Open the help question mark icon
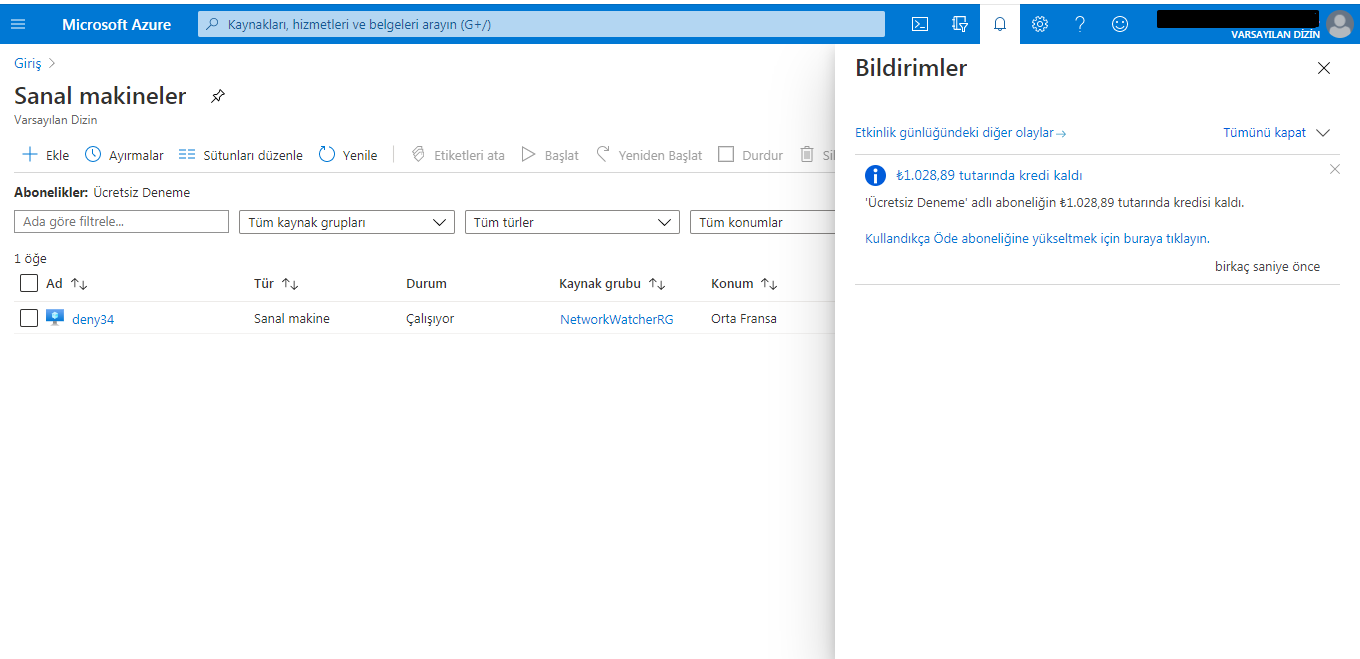The height and width of the screenshot is (659, 1360). 1080,24
